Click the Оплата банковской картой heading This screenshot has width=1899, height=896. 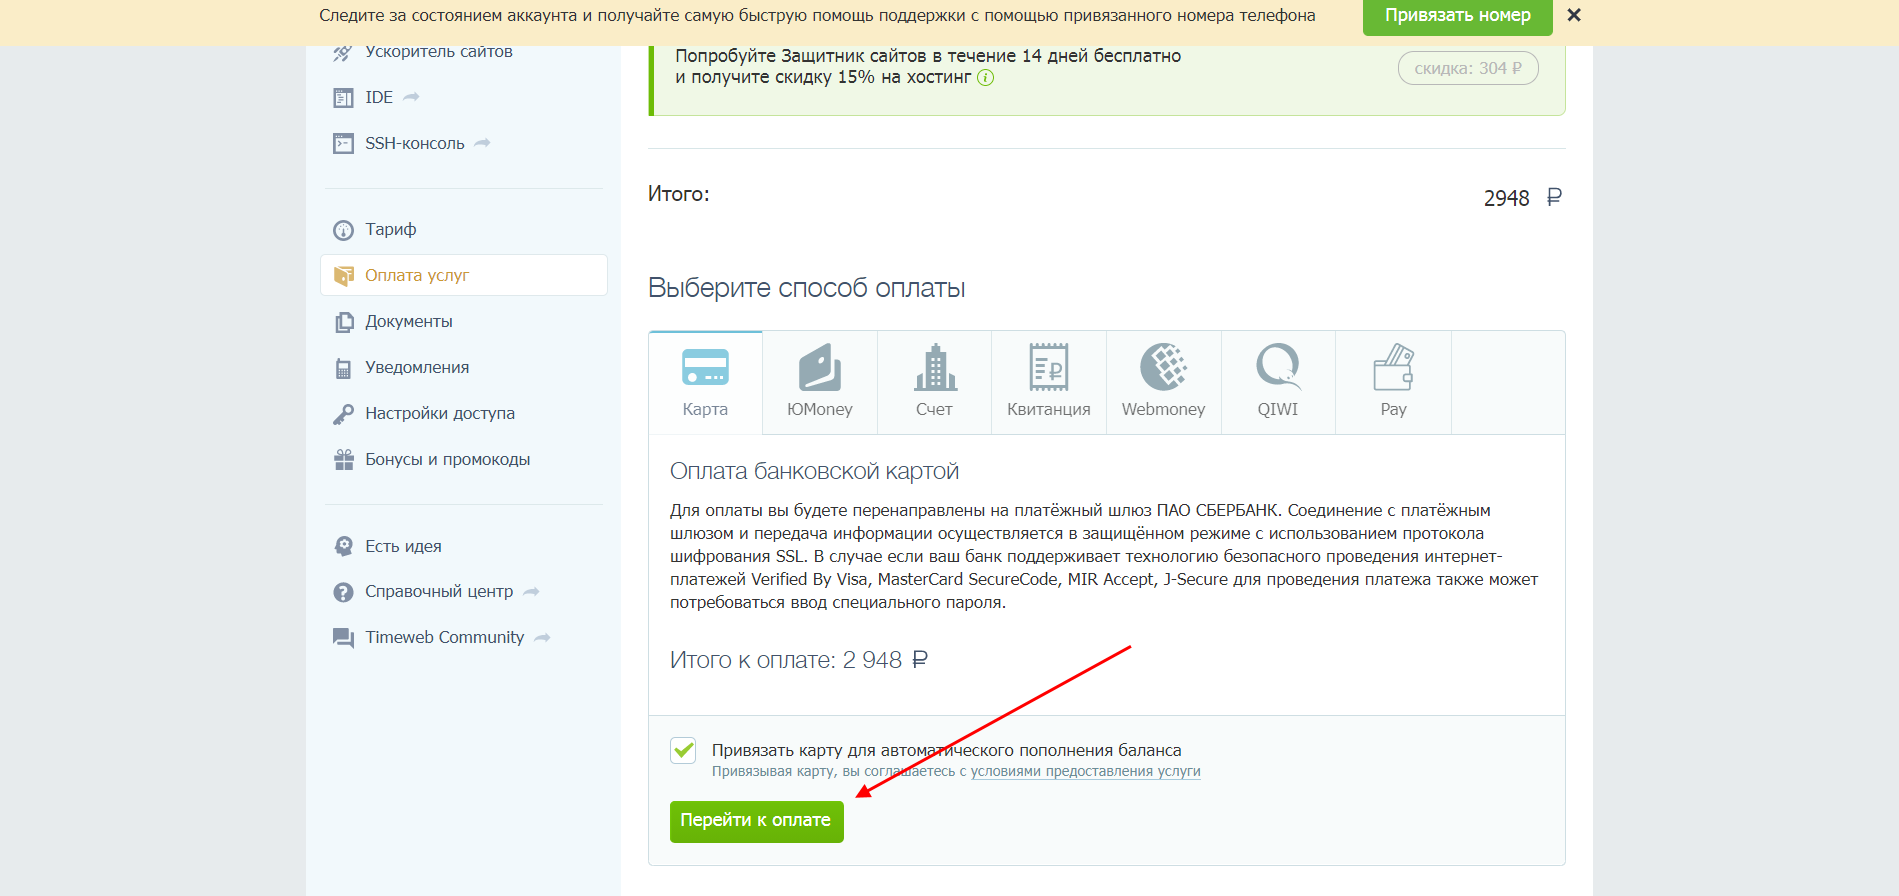click(x=814, y=471)
